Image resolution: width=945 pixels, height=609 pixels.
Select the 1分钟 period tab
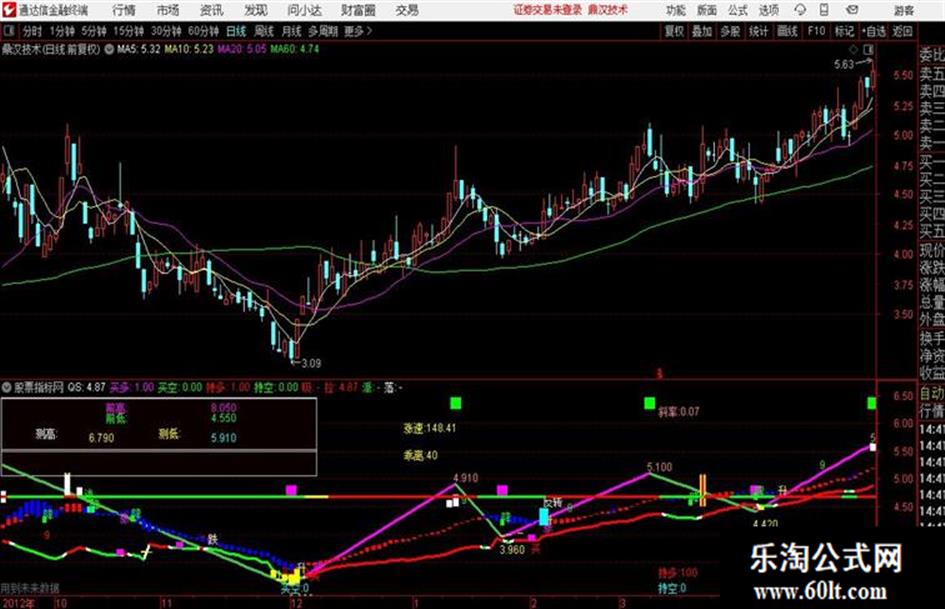62,31
